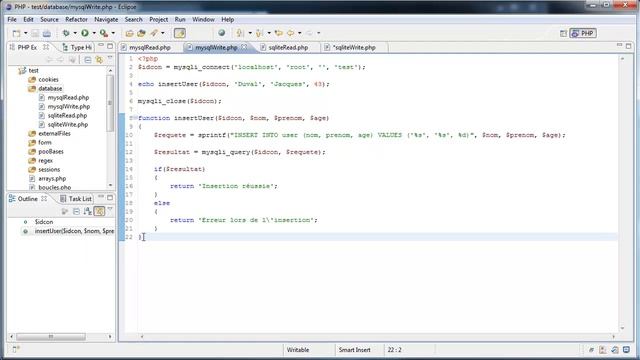Open the Source menu
This screenshot has height=360, width=640.
(49, 20)
